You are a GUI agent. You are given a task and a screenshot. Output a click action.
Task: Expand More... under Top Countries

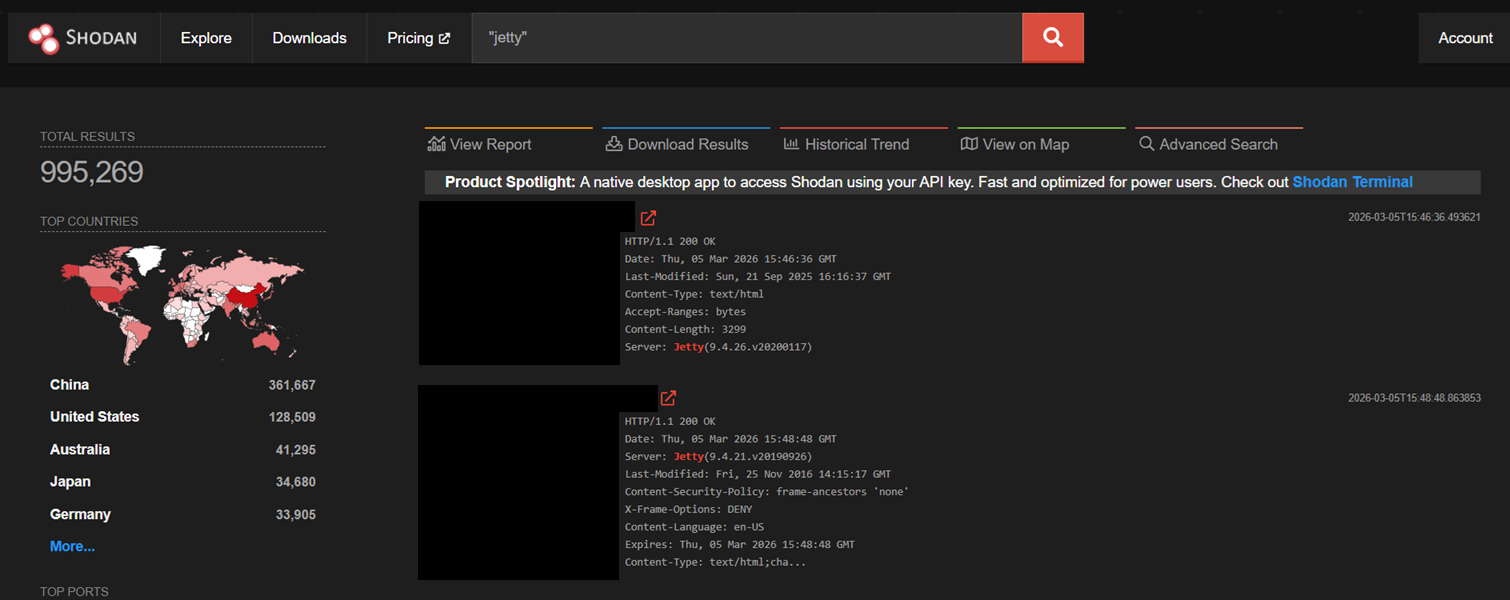click(x=72, y=546)
